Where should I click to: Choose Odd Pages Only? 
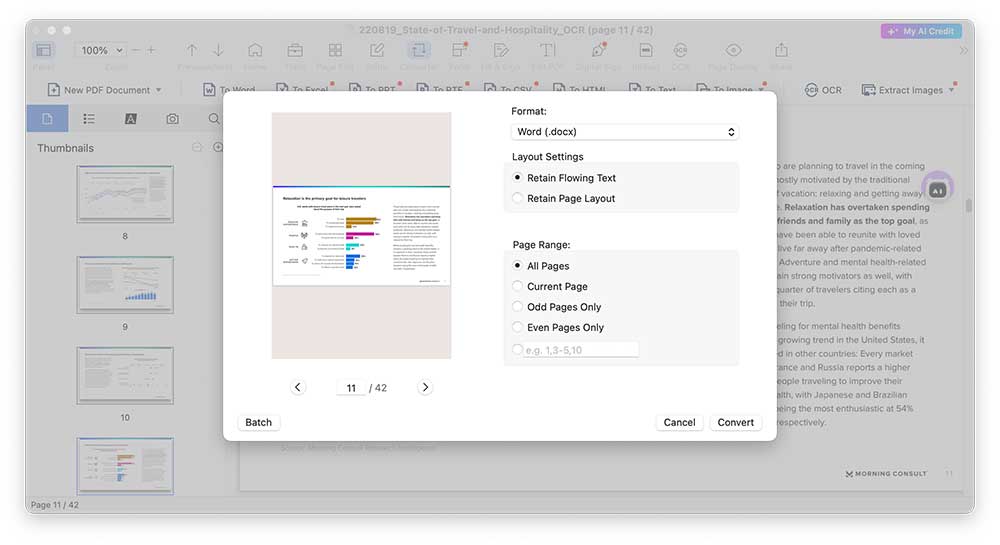coord(518,307)
